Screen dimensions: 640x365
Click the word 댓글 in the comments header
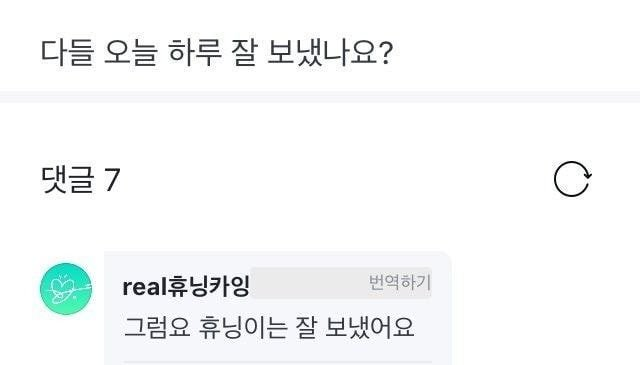click(67, 179)
